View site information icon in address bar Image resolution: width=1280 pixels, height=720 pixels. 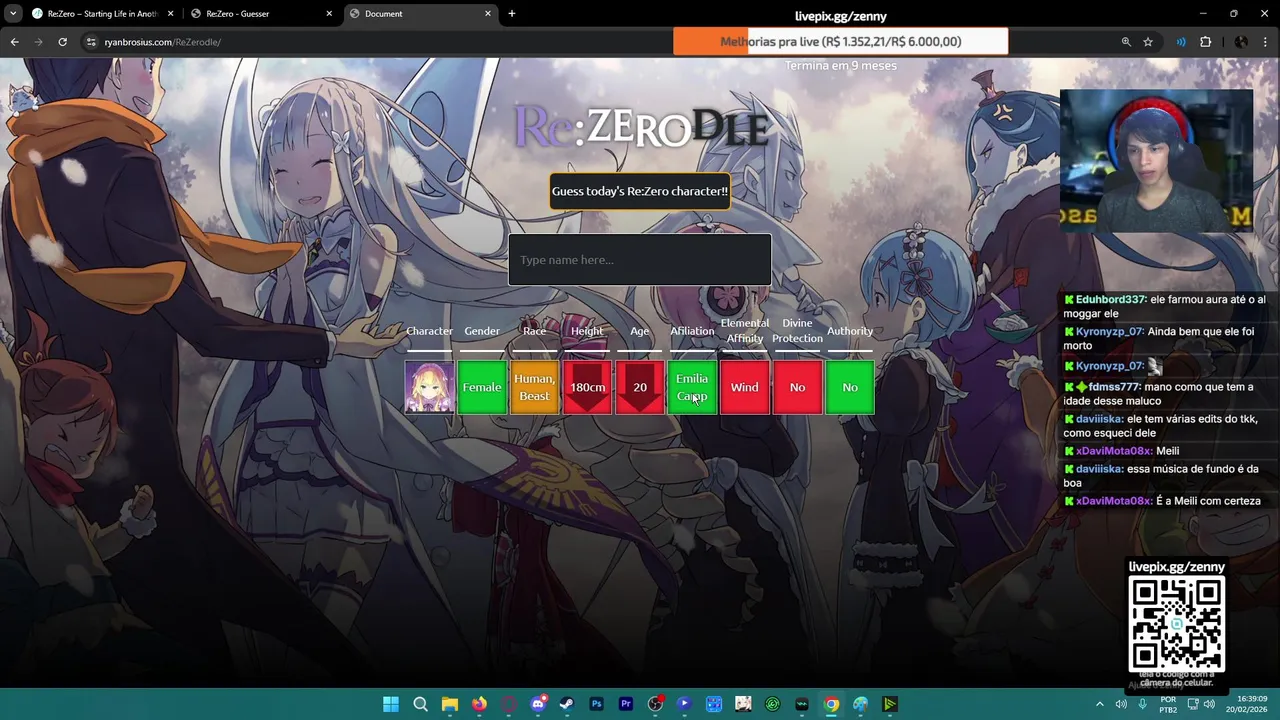pos(91,42)
